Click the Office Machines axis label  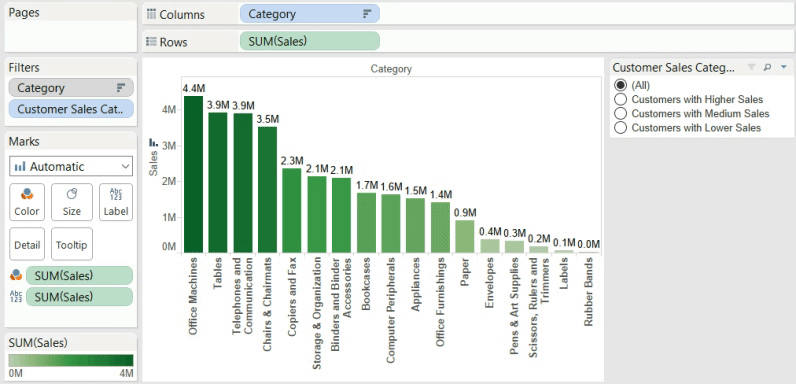tap(193, 296)
